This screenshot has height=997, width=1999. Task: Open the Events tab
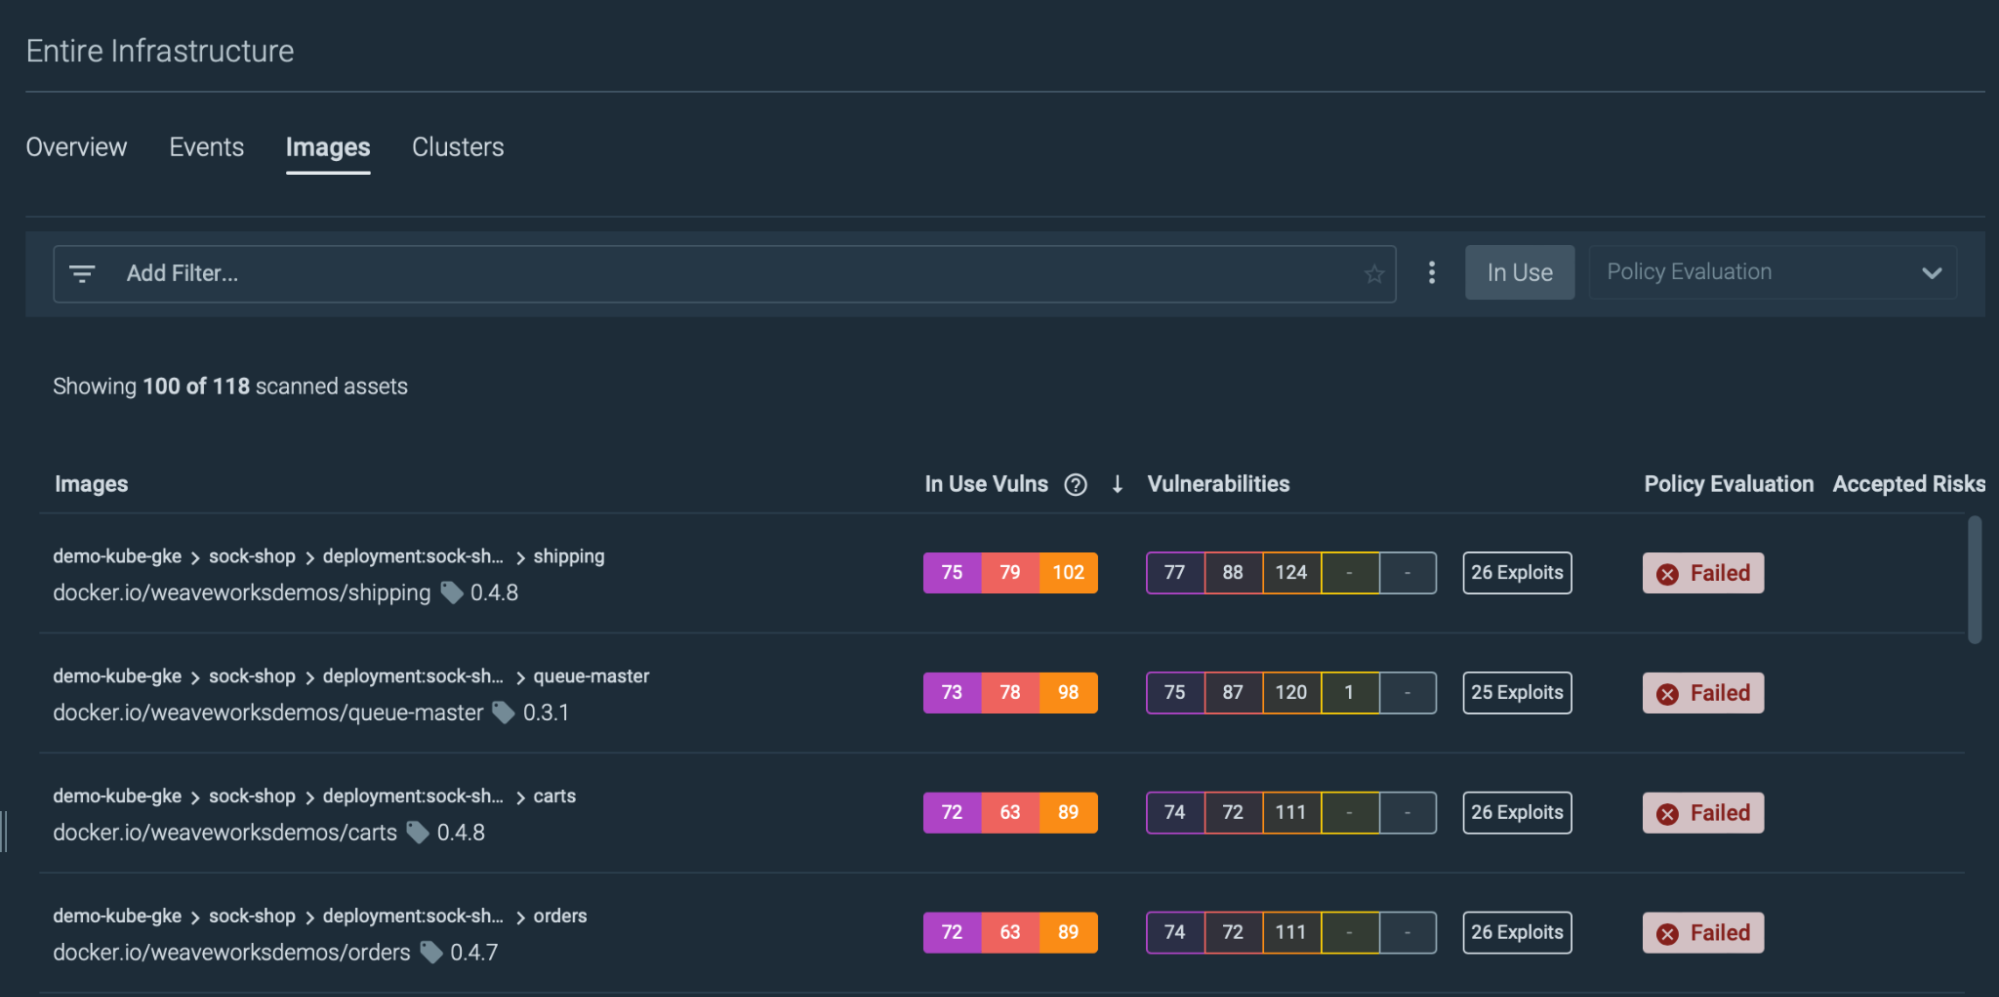tap(206, 147)
